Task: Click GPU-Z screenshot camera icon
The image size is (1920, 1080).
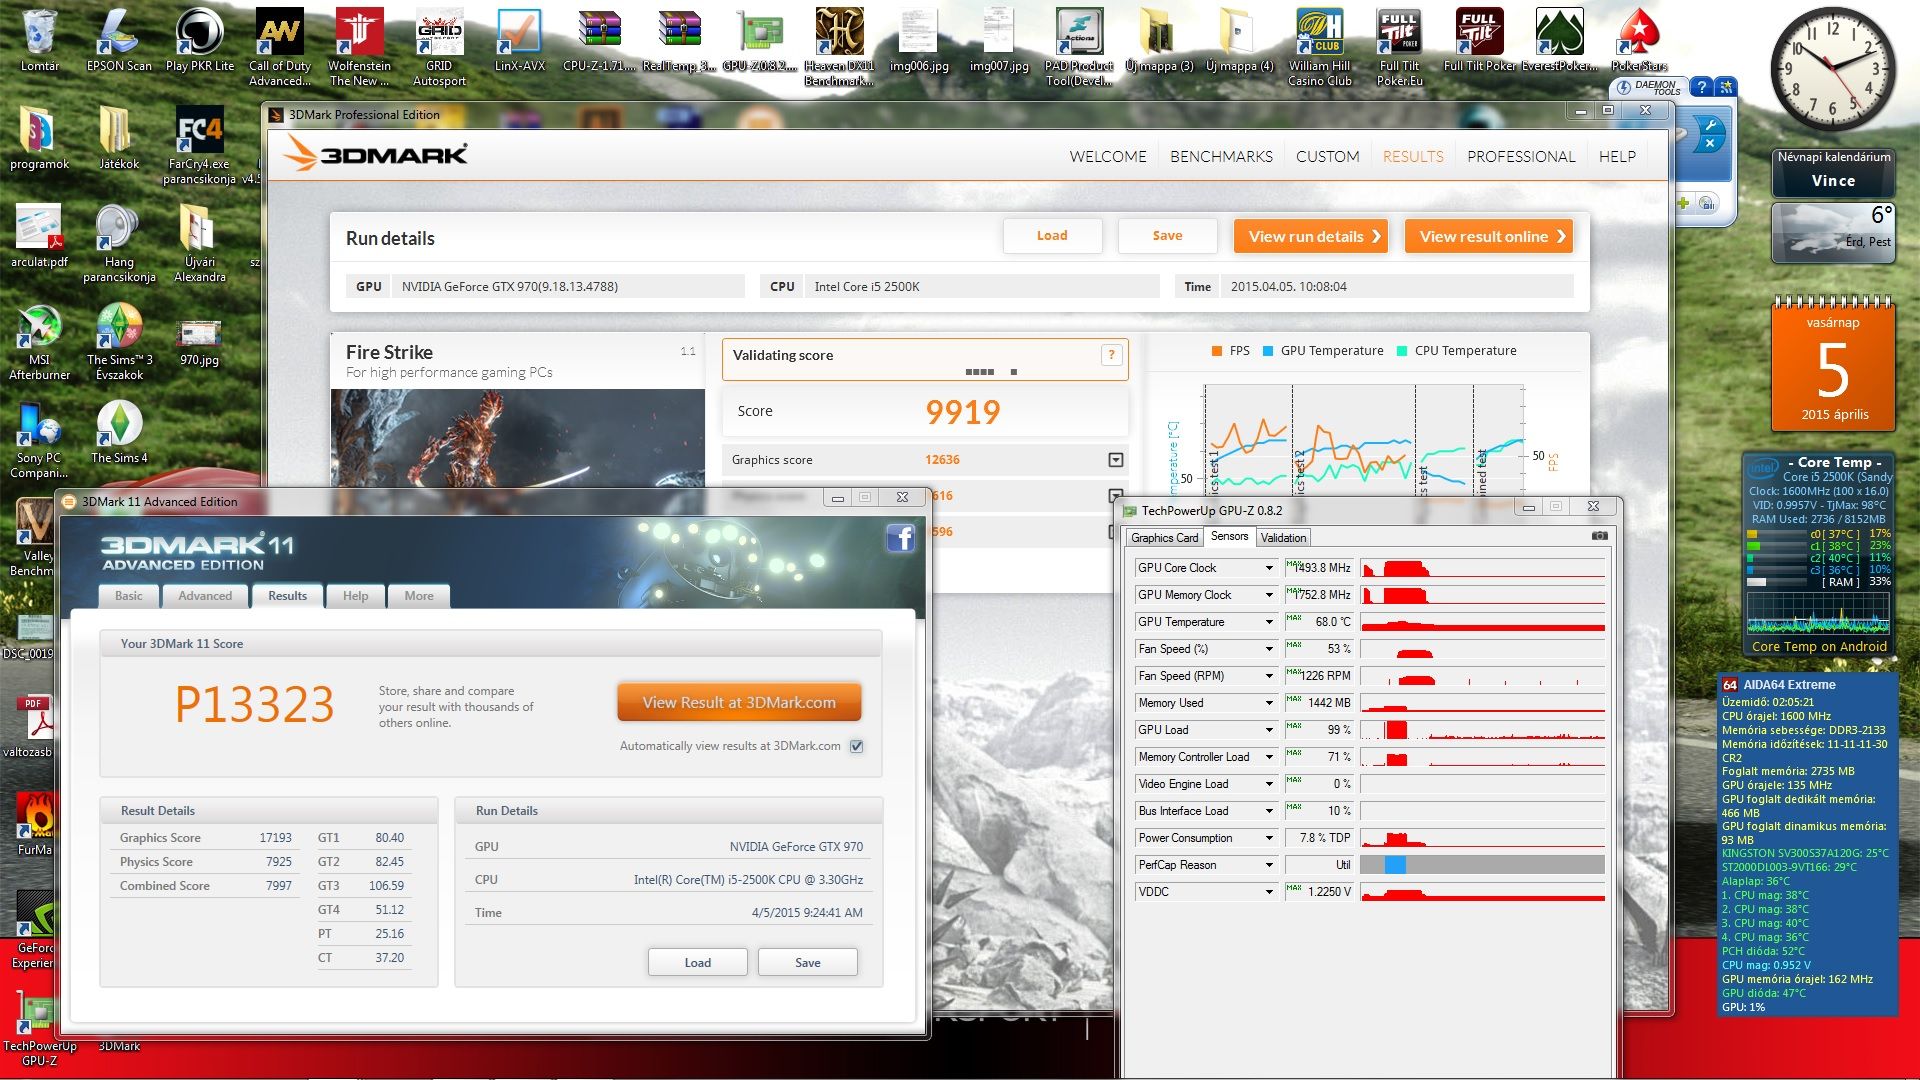Action: coord(1600,536)
